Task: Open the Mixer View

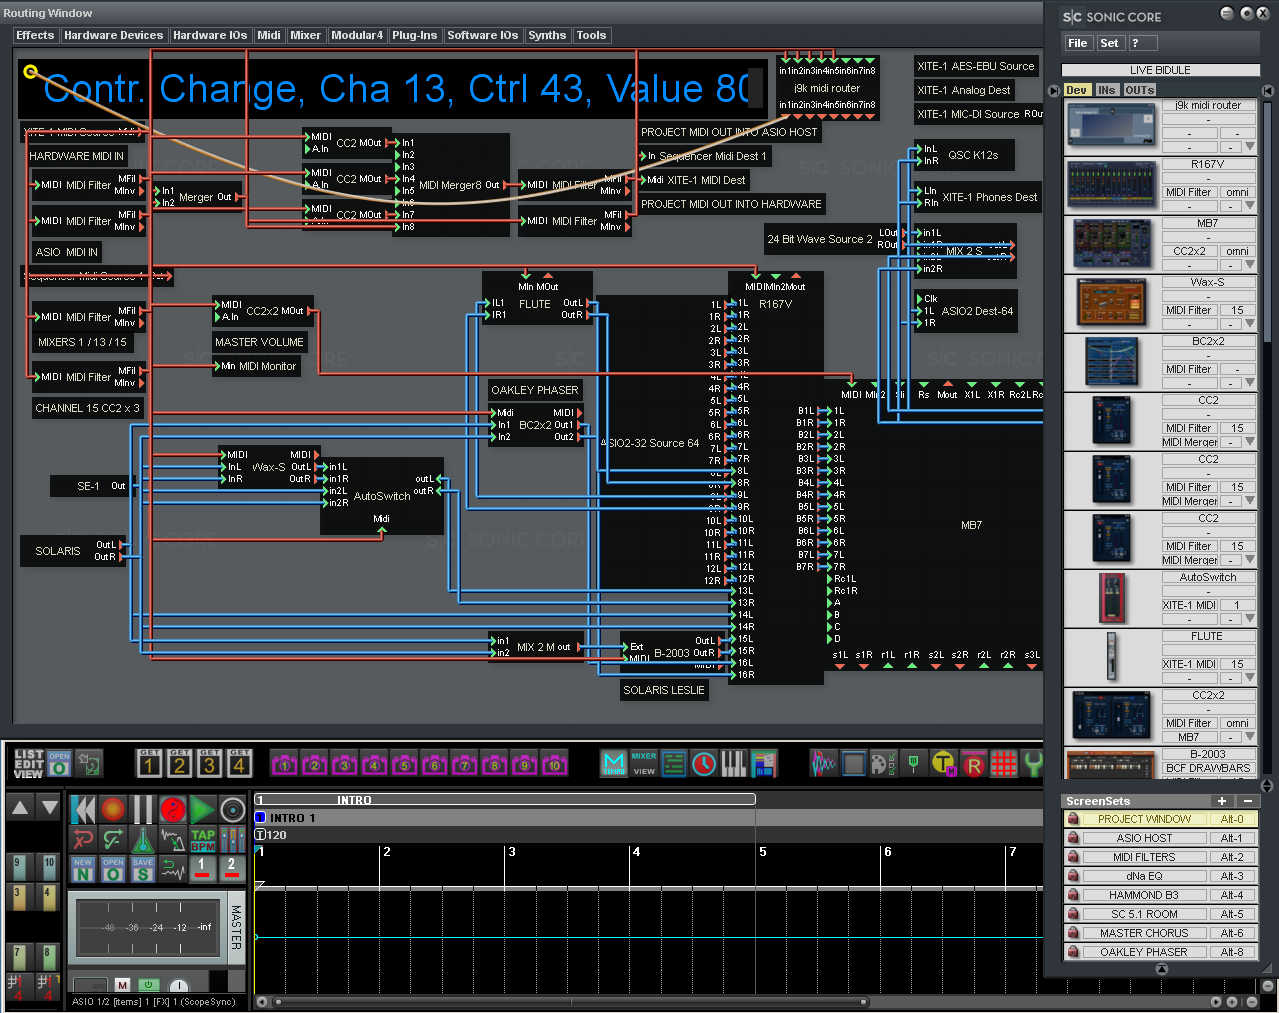Action: click(x=644, y=764)
